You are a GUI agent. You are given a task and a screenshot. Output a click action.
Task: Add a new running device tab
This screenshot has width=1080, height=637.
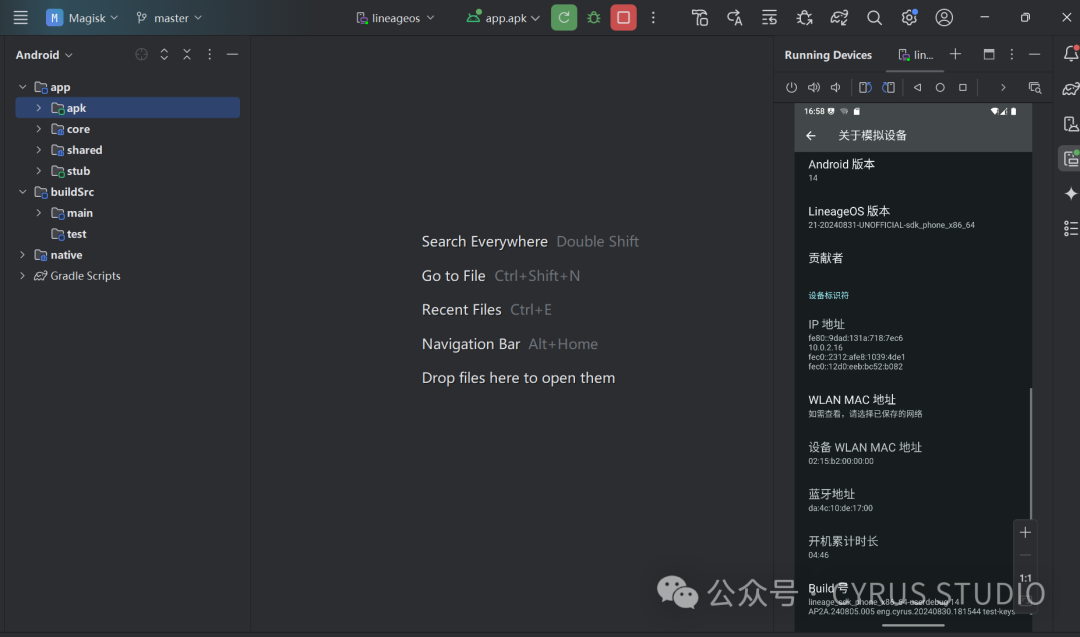click(955, 54)
